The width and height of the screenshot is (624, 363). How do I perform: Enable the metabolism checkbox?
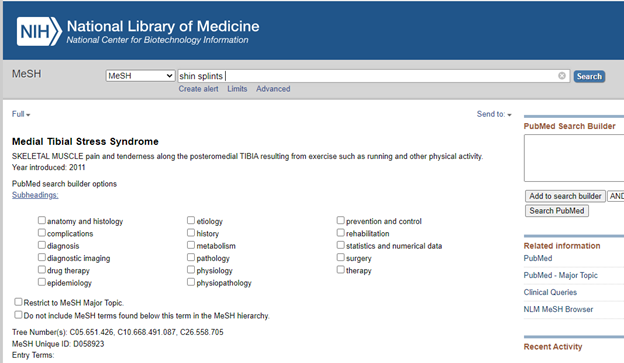point(191,245)
